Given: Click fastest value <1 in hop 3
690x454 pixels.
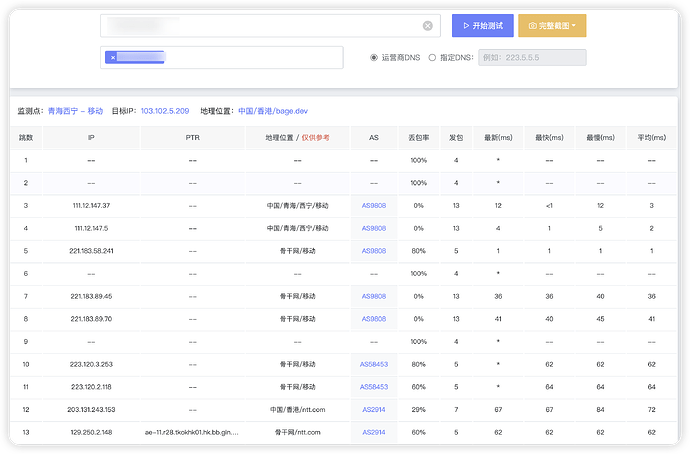Looking at the screenshot, I should tap(549, 205).
